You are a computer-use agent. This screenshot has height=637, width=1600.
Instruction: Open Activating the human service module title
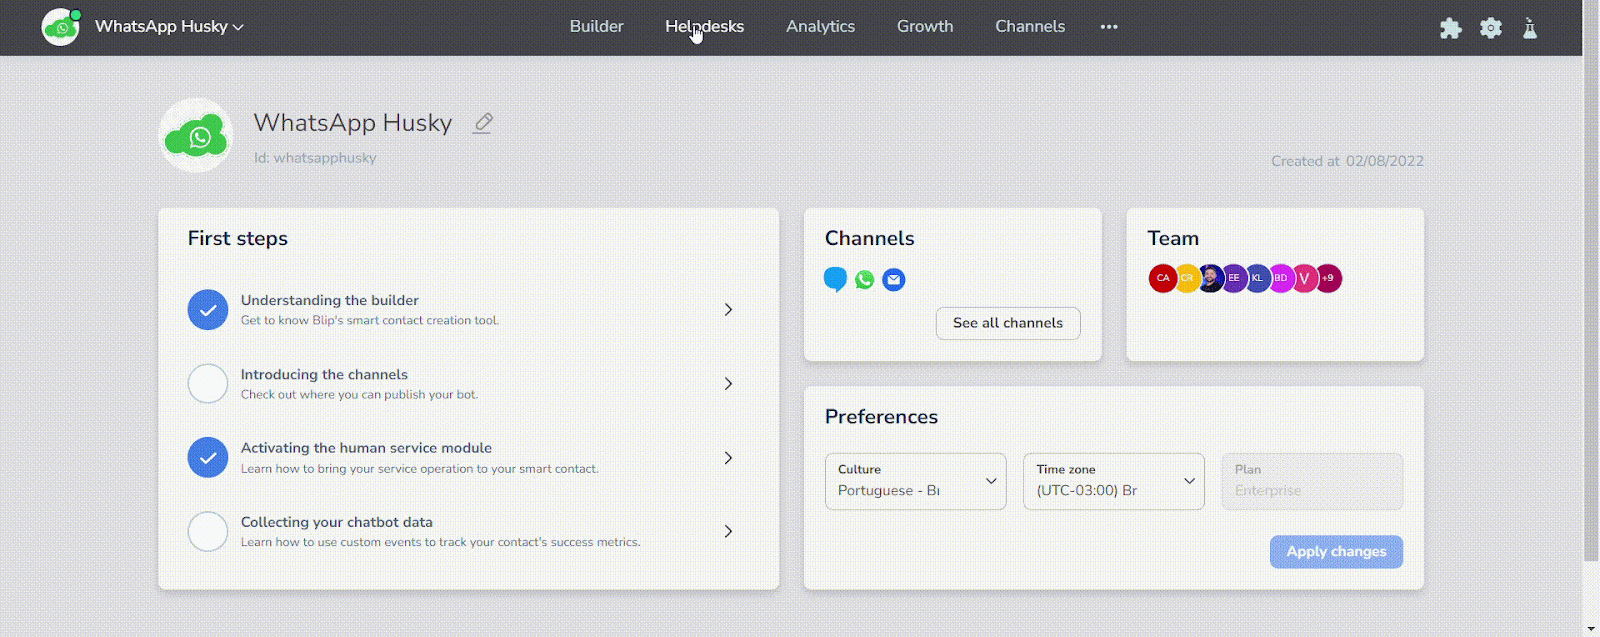(x=366, y=448)
